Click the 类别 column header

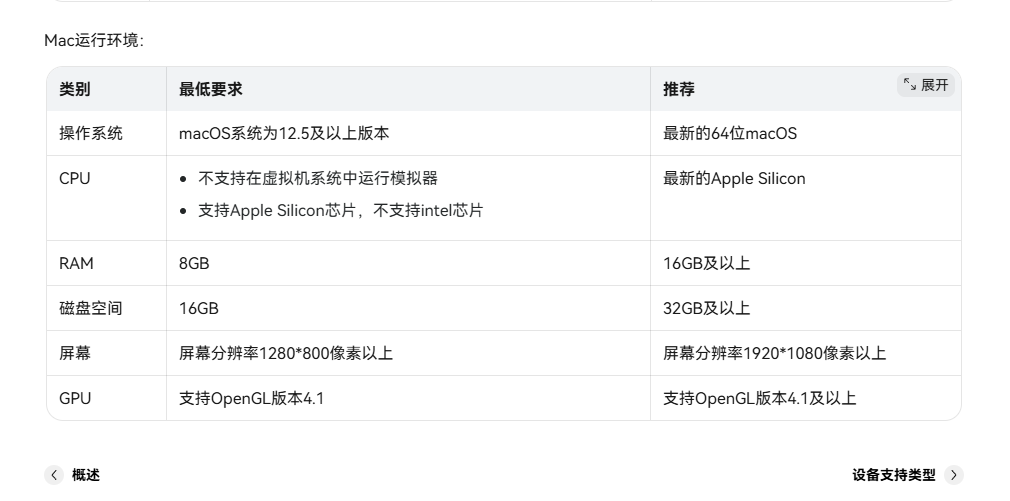(x=74, y=89)
